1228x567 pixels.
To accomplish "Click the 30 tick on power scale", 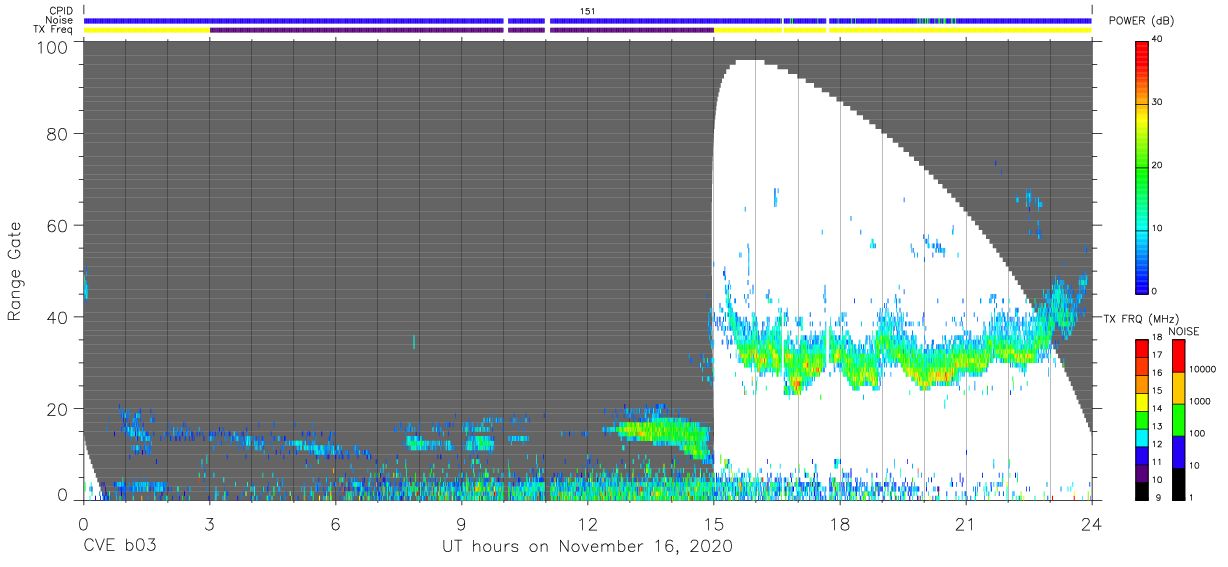I will (1158, 103).
